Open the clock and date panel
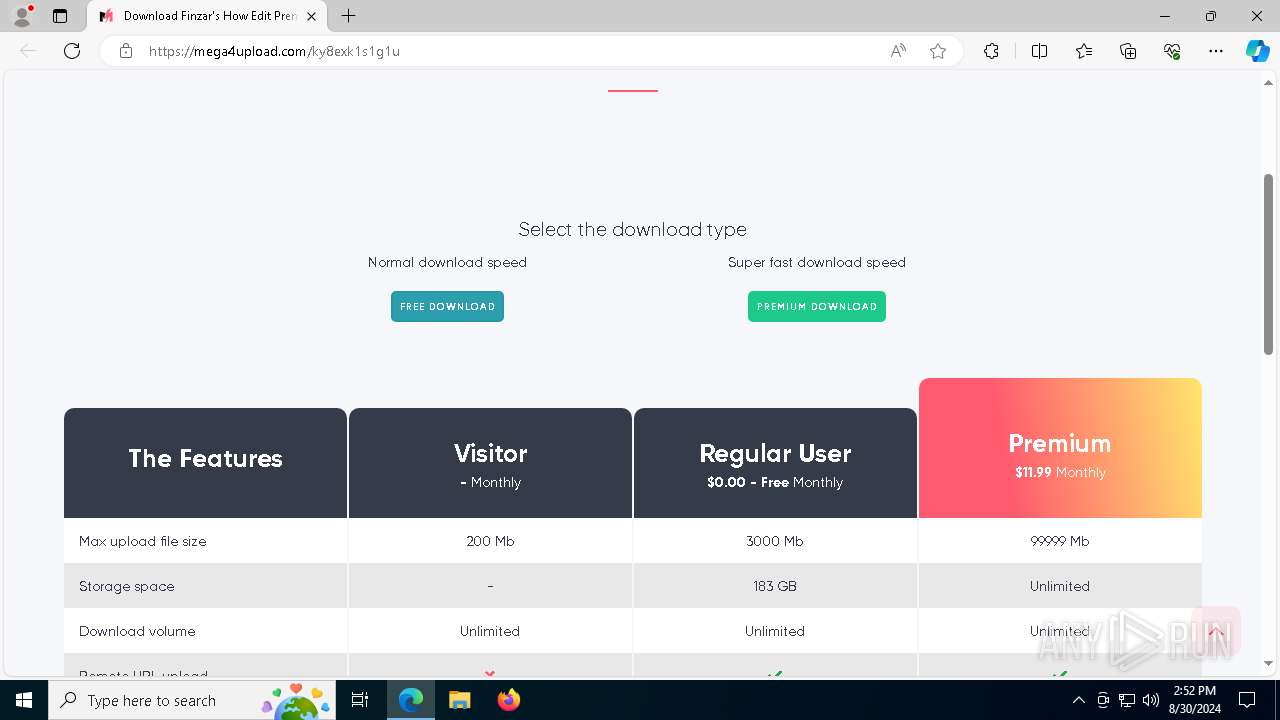This screenshot has height=720, width=1280. 1194,700
